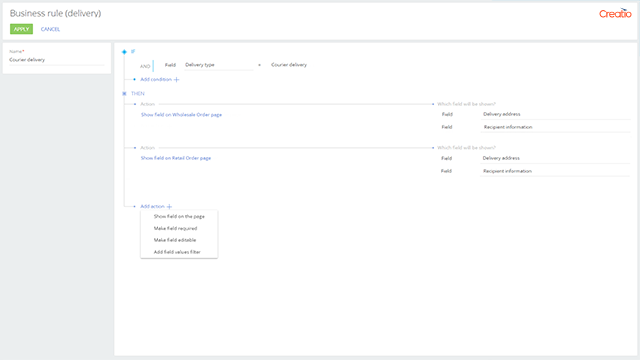Choose Add field values filter option
Viewport: 640px width, 360px height.
click(x=179, y=252)
